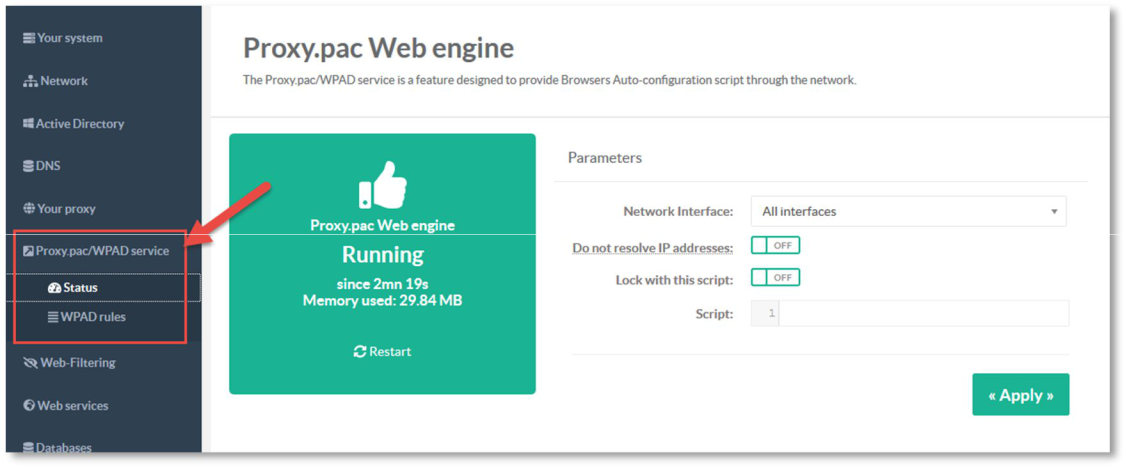1126x469 pixels.
Task: Click the Network sitemap icon in sidebar
Action: (x=30, y=81)
